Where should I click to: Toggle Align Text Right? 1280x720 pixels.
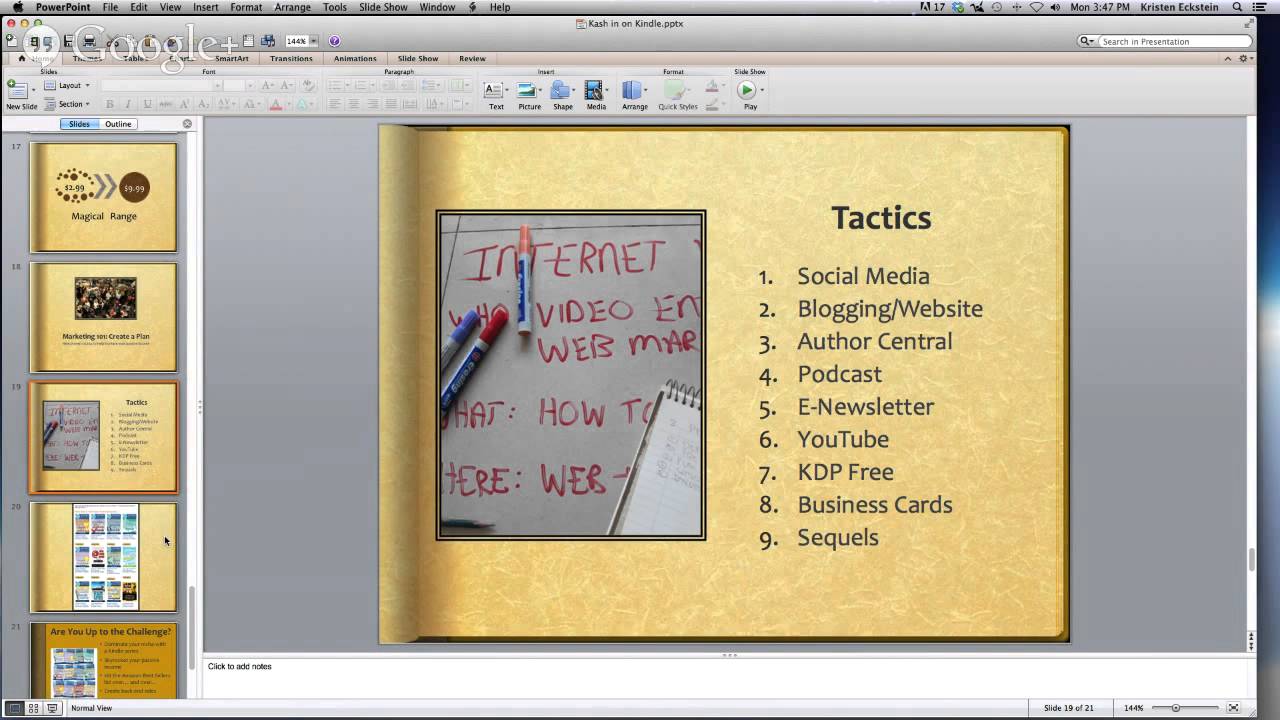372,104
